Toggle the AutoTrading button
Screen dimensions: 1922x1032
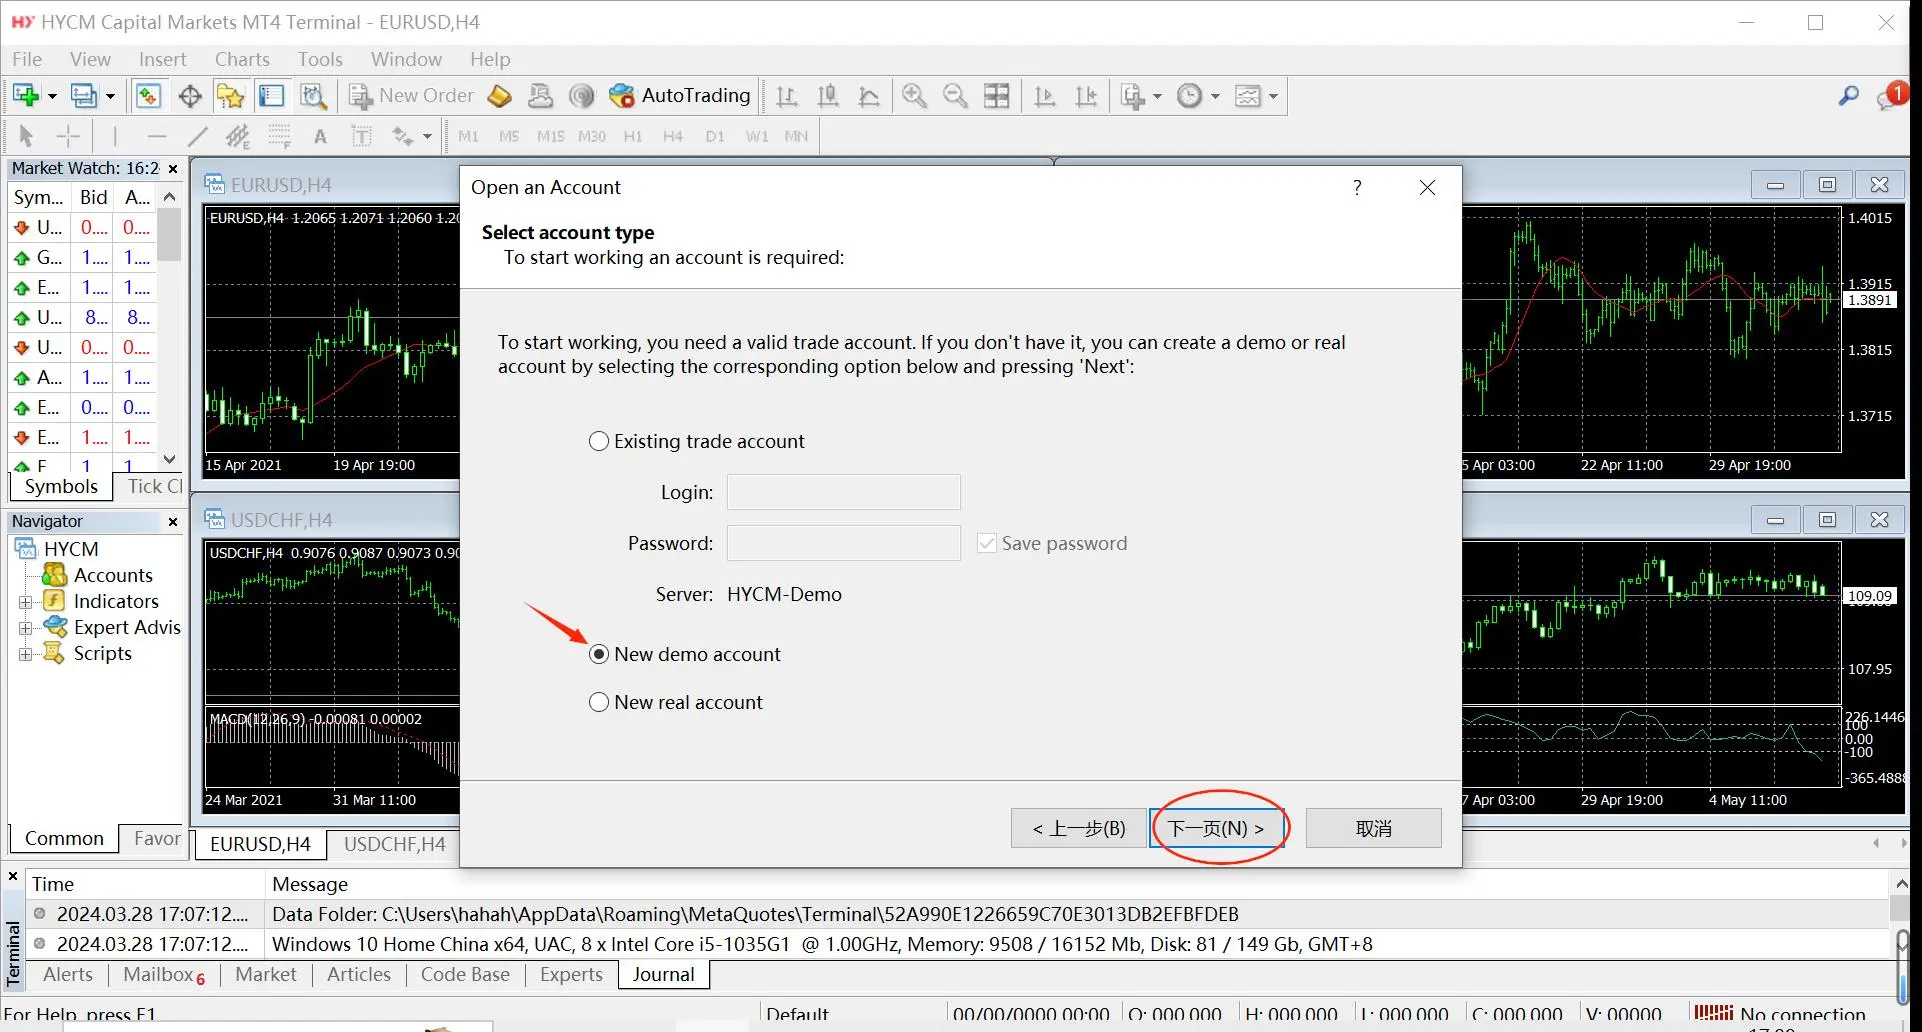click(x=680, y=96)
